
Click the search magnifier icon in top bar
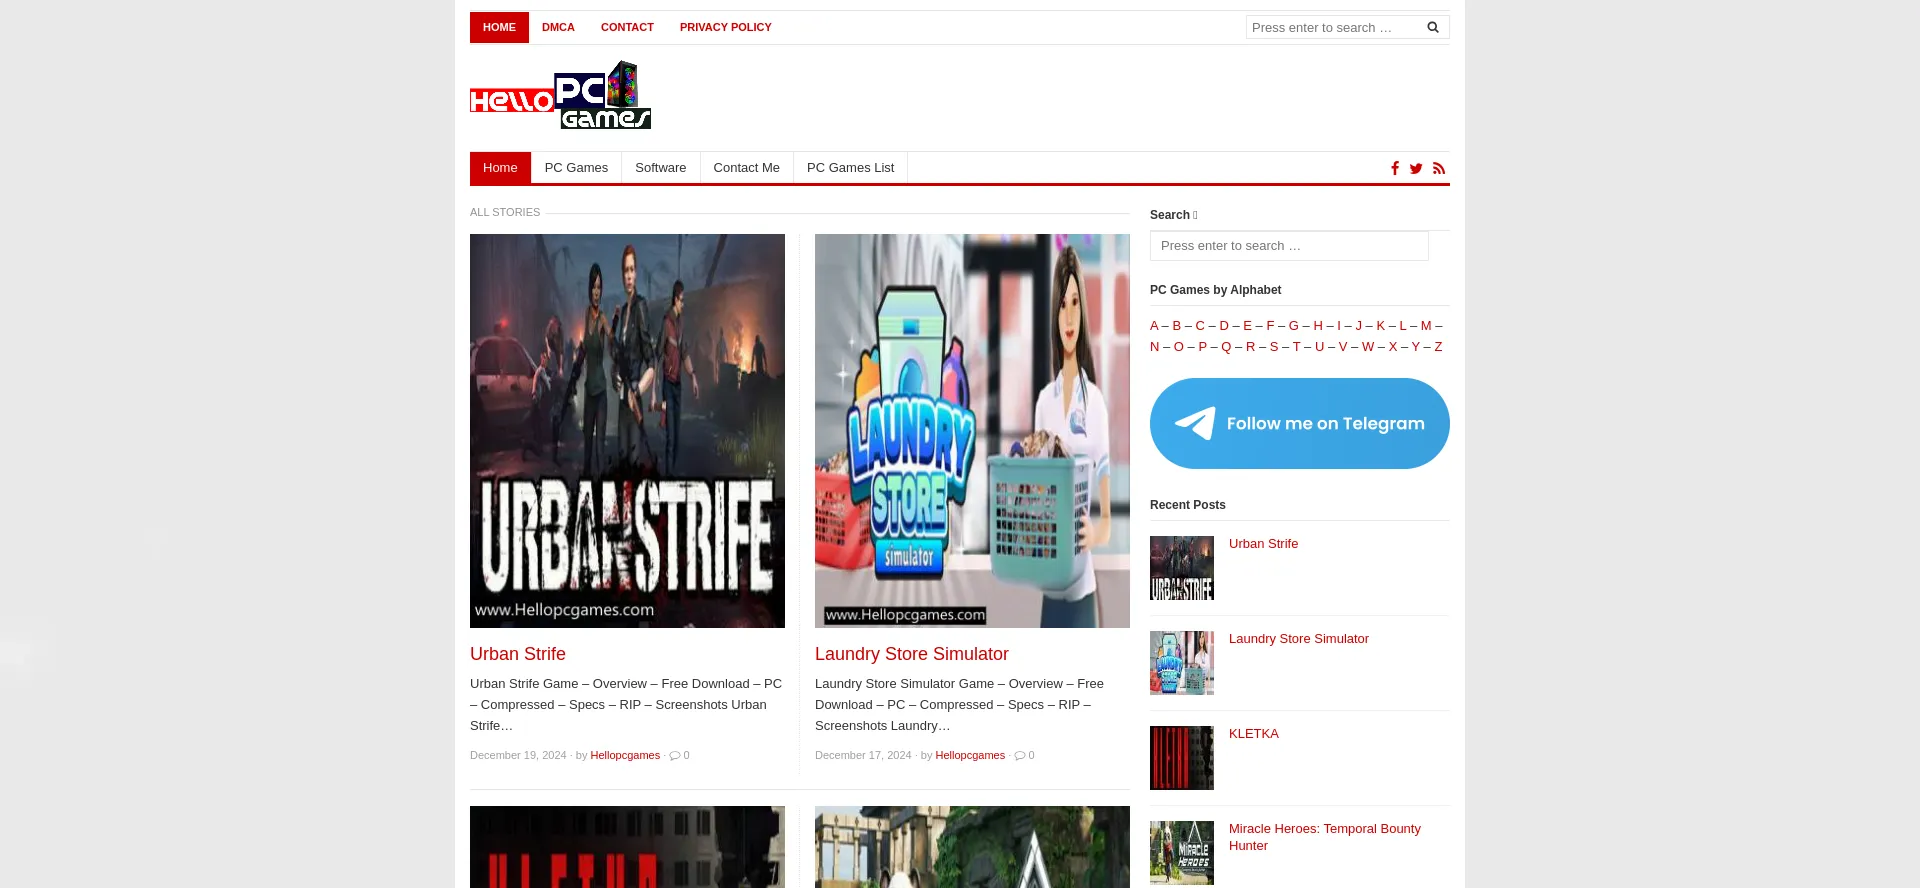tap(1433, 27)
